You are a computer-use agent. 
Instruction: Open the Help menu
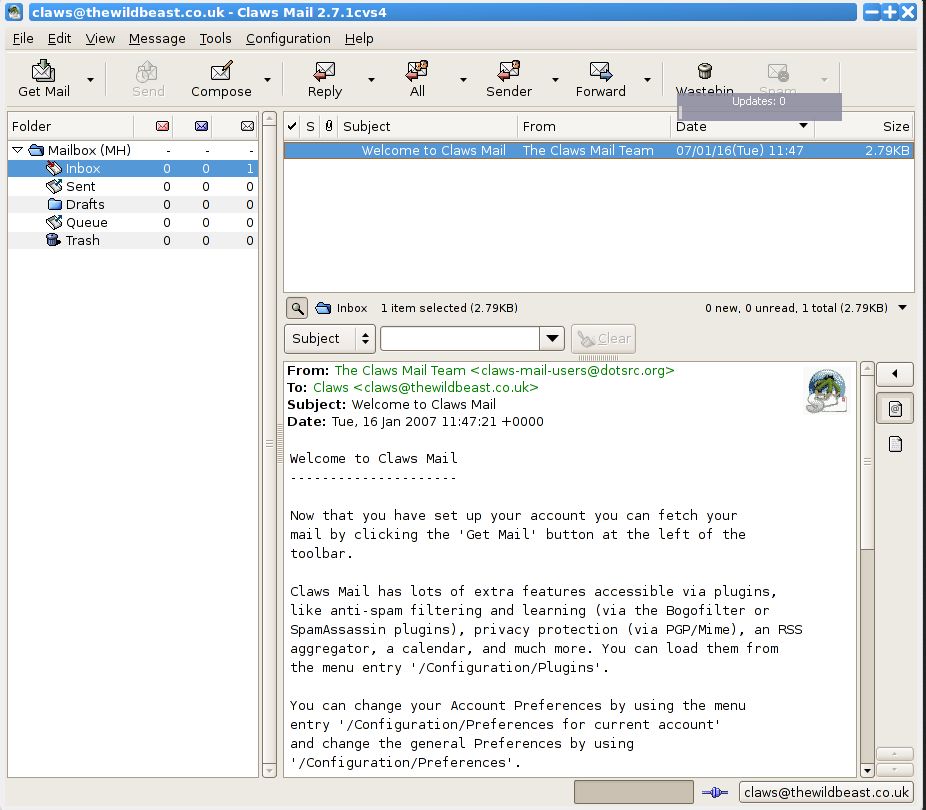tap(359, 38)
